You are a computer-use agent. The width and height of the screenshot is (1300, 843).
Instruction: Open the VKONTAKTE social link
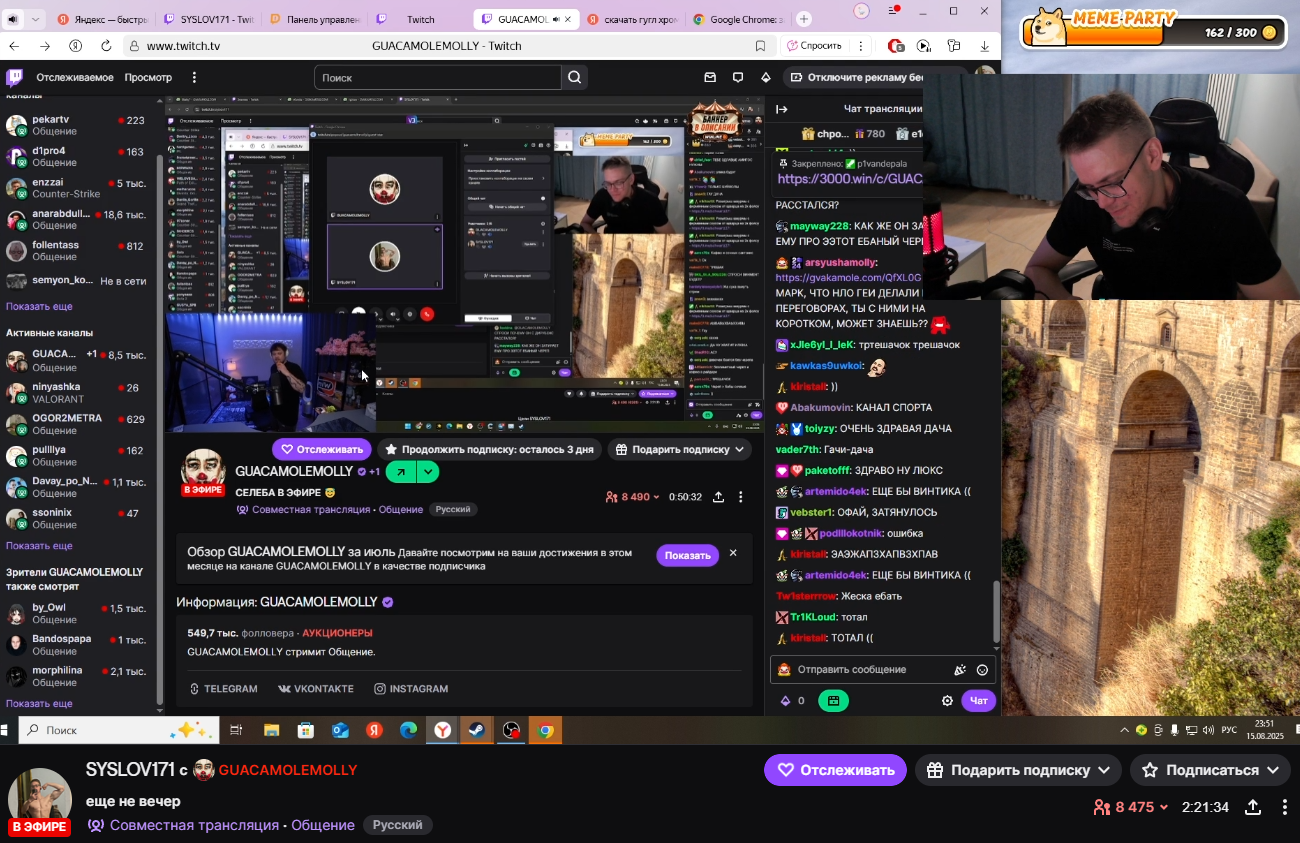[x=316, y=689]
